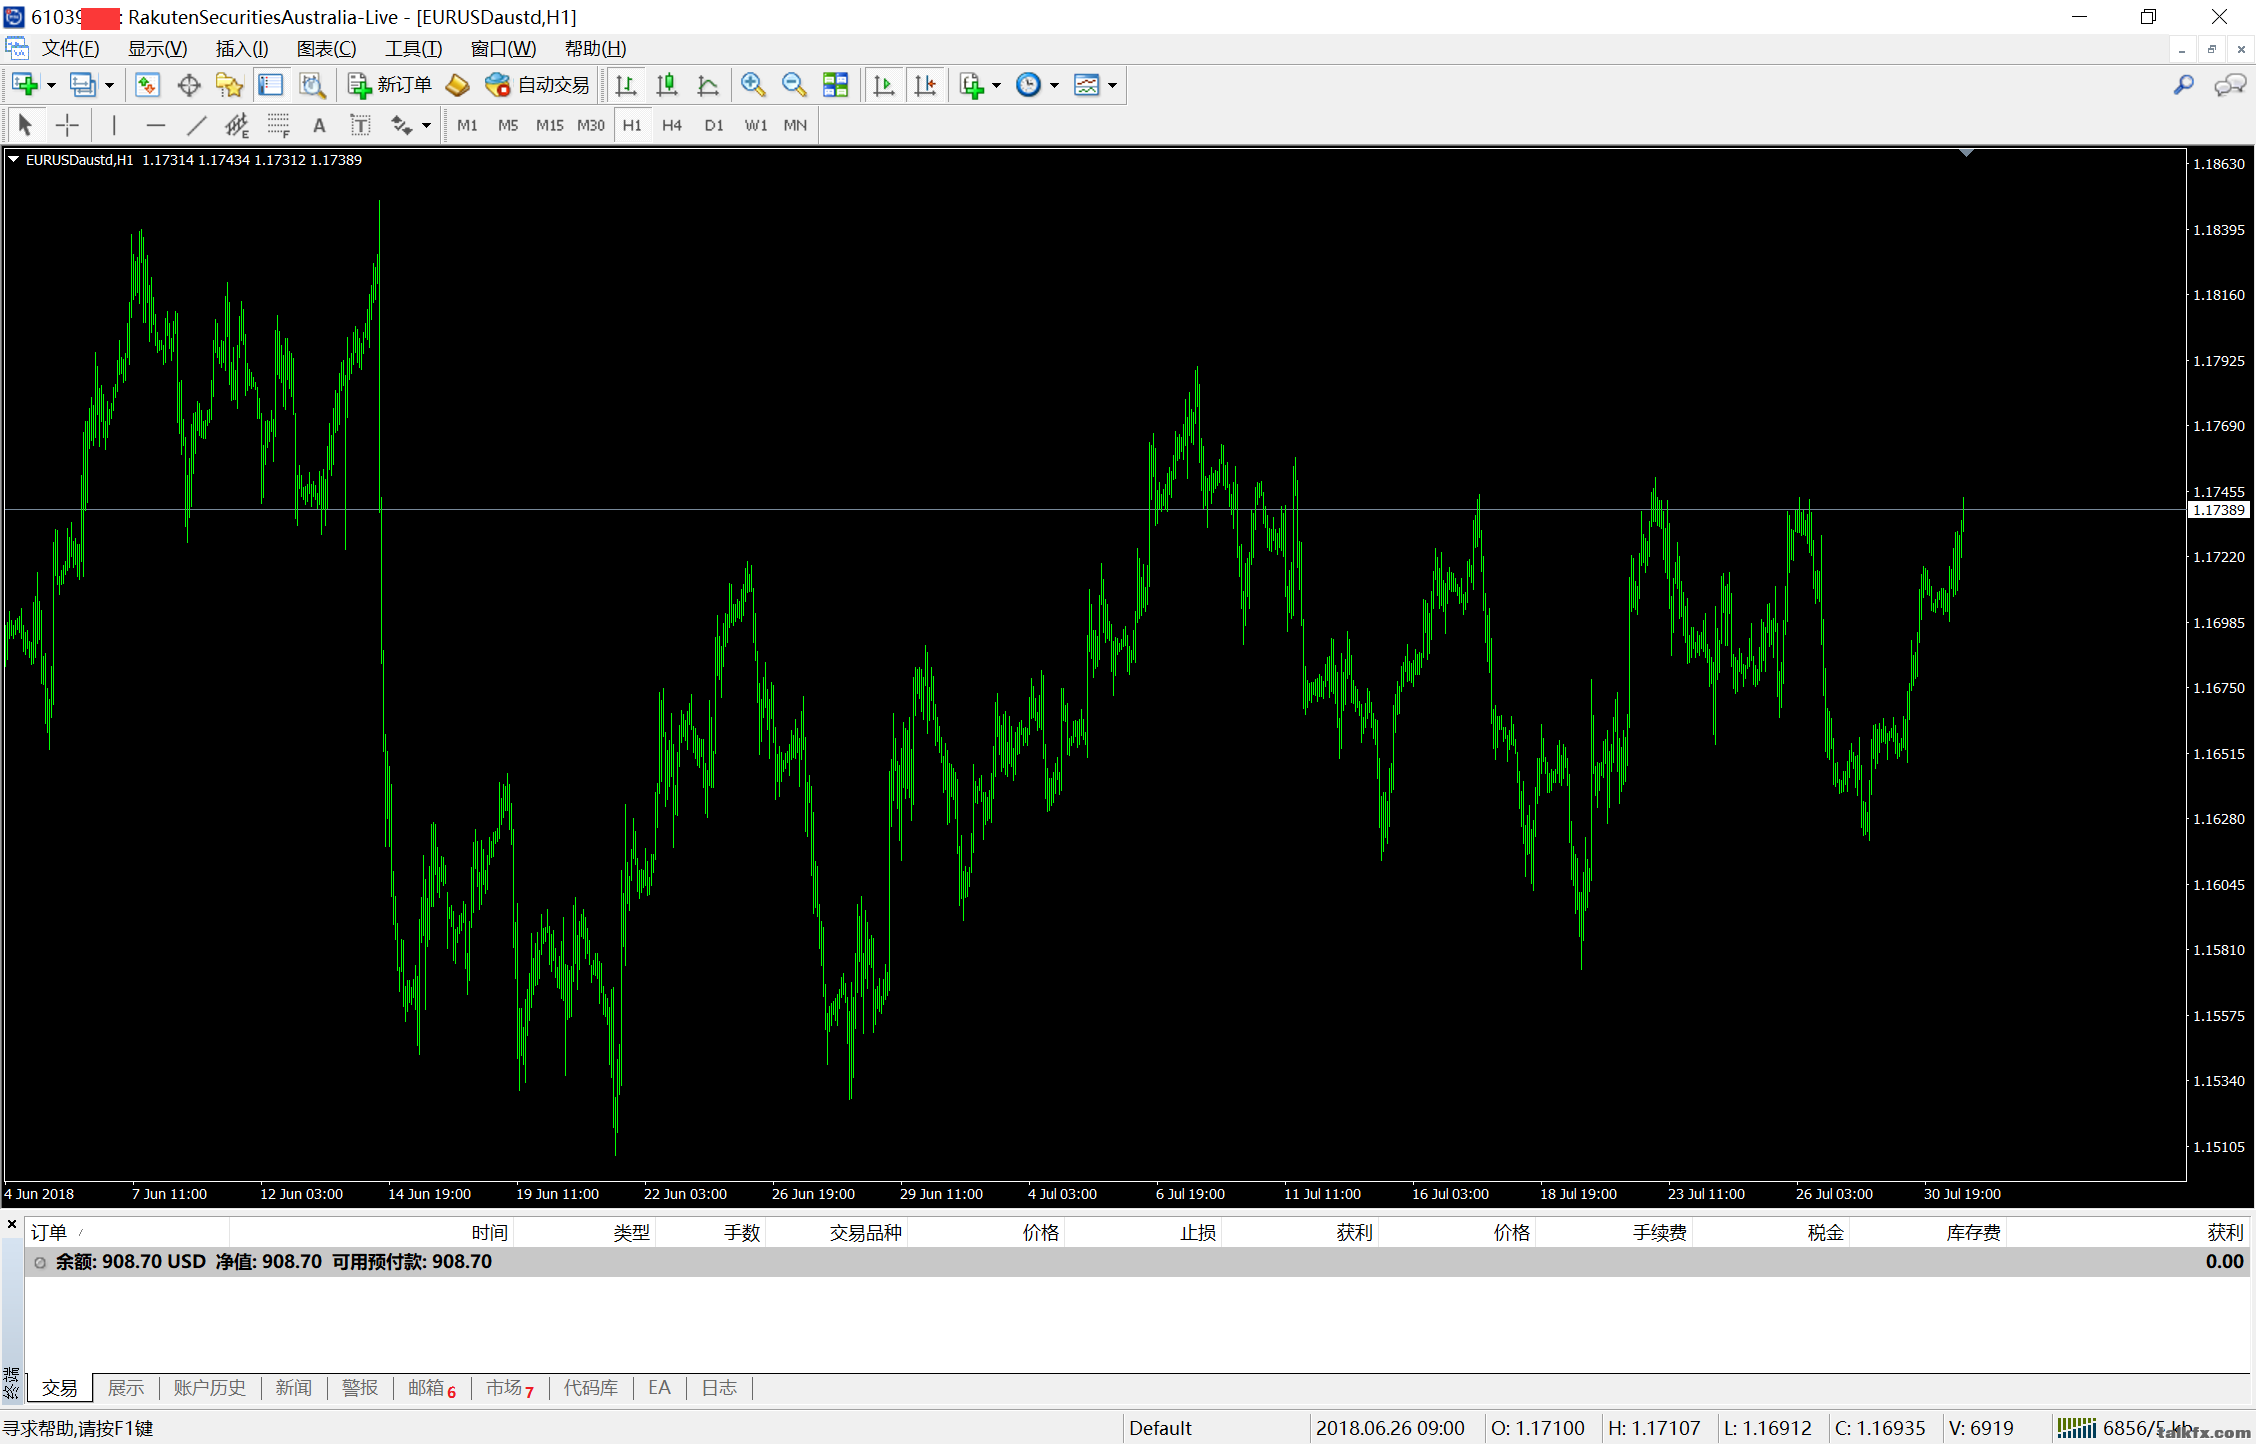Open the 显示(V) menu
The image size is (2256, 1444).
coord(157,49)
